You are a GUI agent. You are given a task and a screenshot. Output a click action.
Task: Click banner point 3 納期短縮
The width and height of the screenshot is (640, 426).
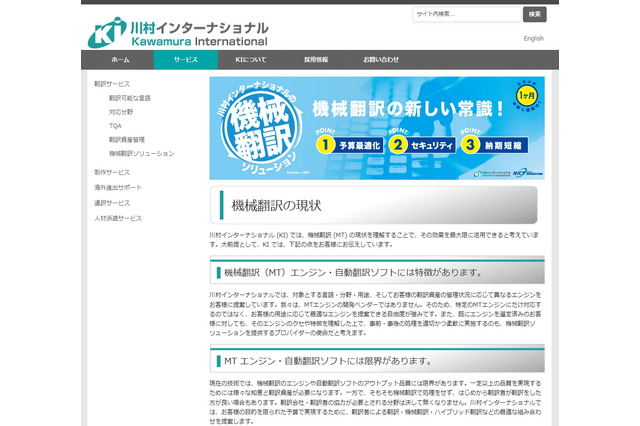click(x=494, y=145)
